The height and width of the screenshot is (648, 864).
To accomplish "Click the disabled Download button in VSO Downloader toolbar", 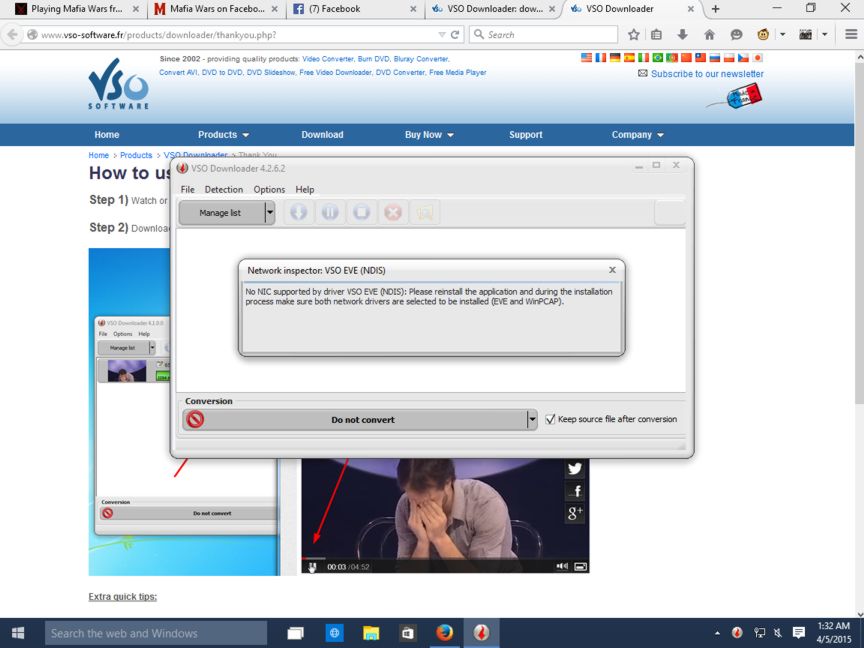I will [299, 212].
